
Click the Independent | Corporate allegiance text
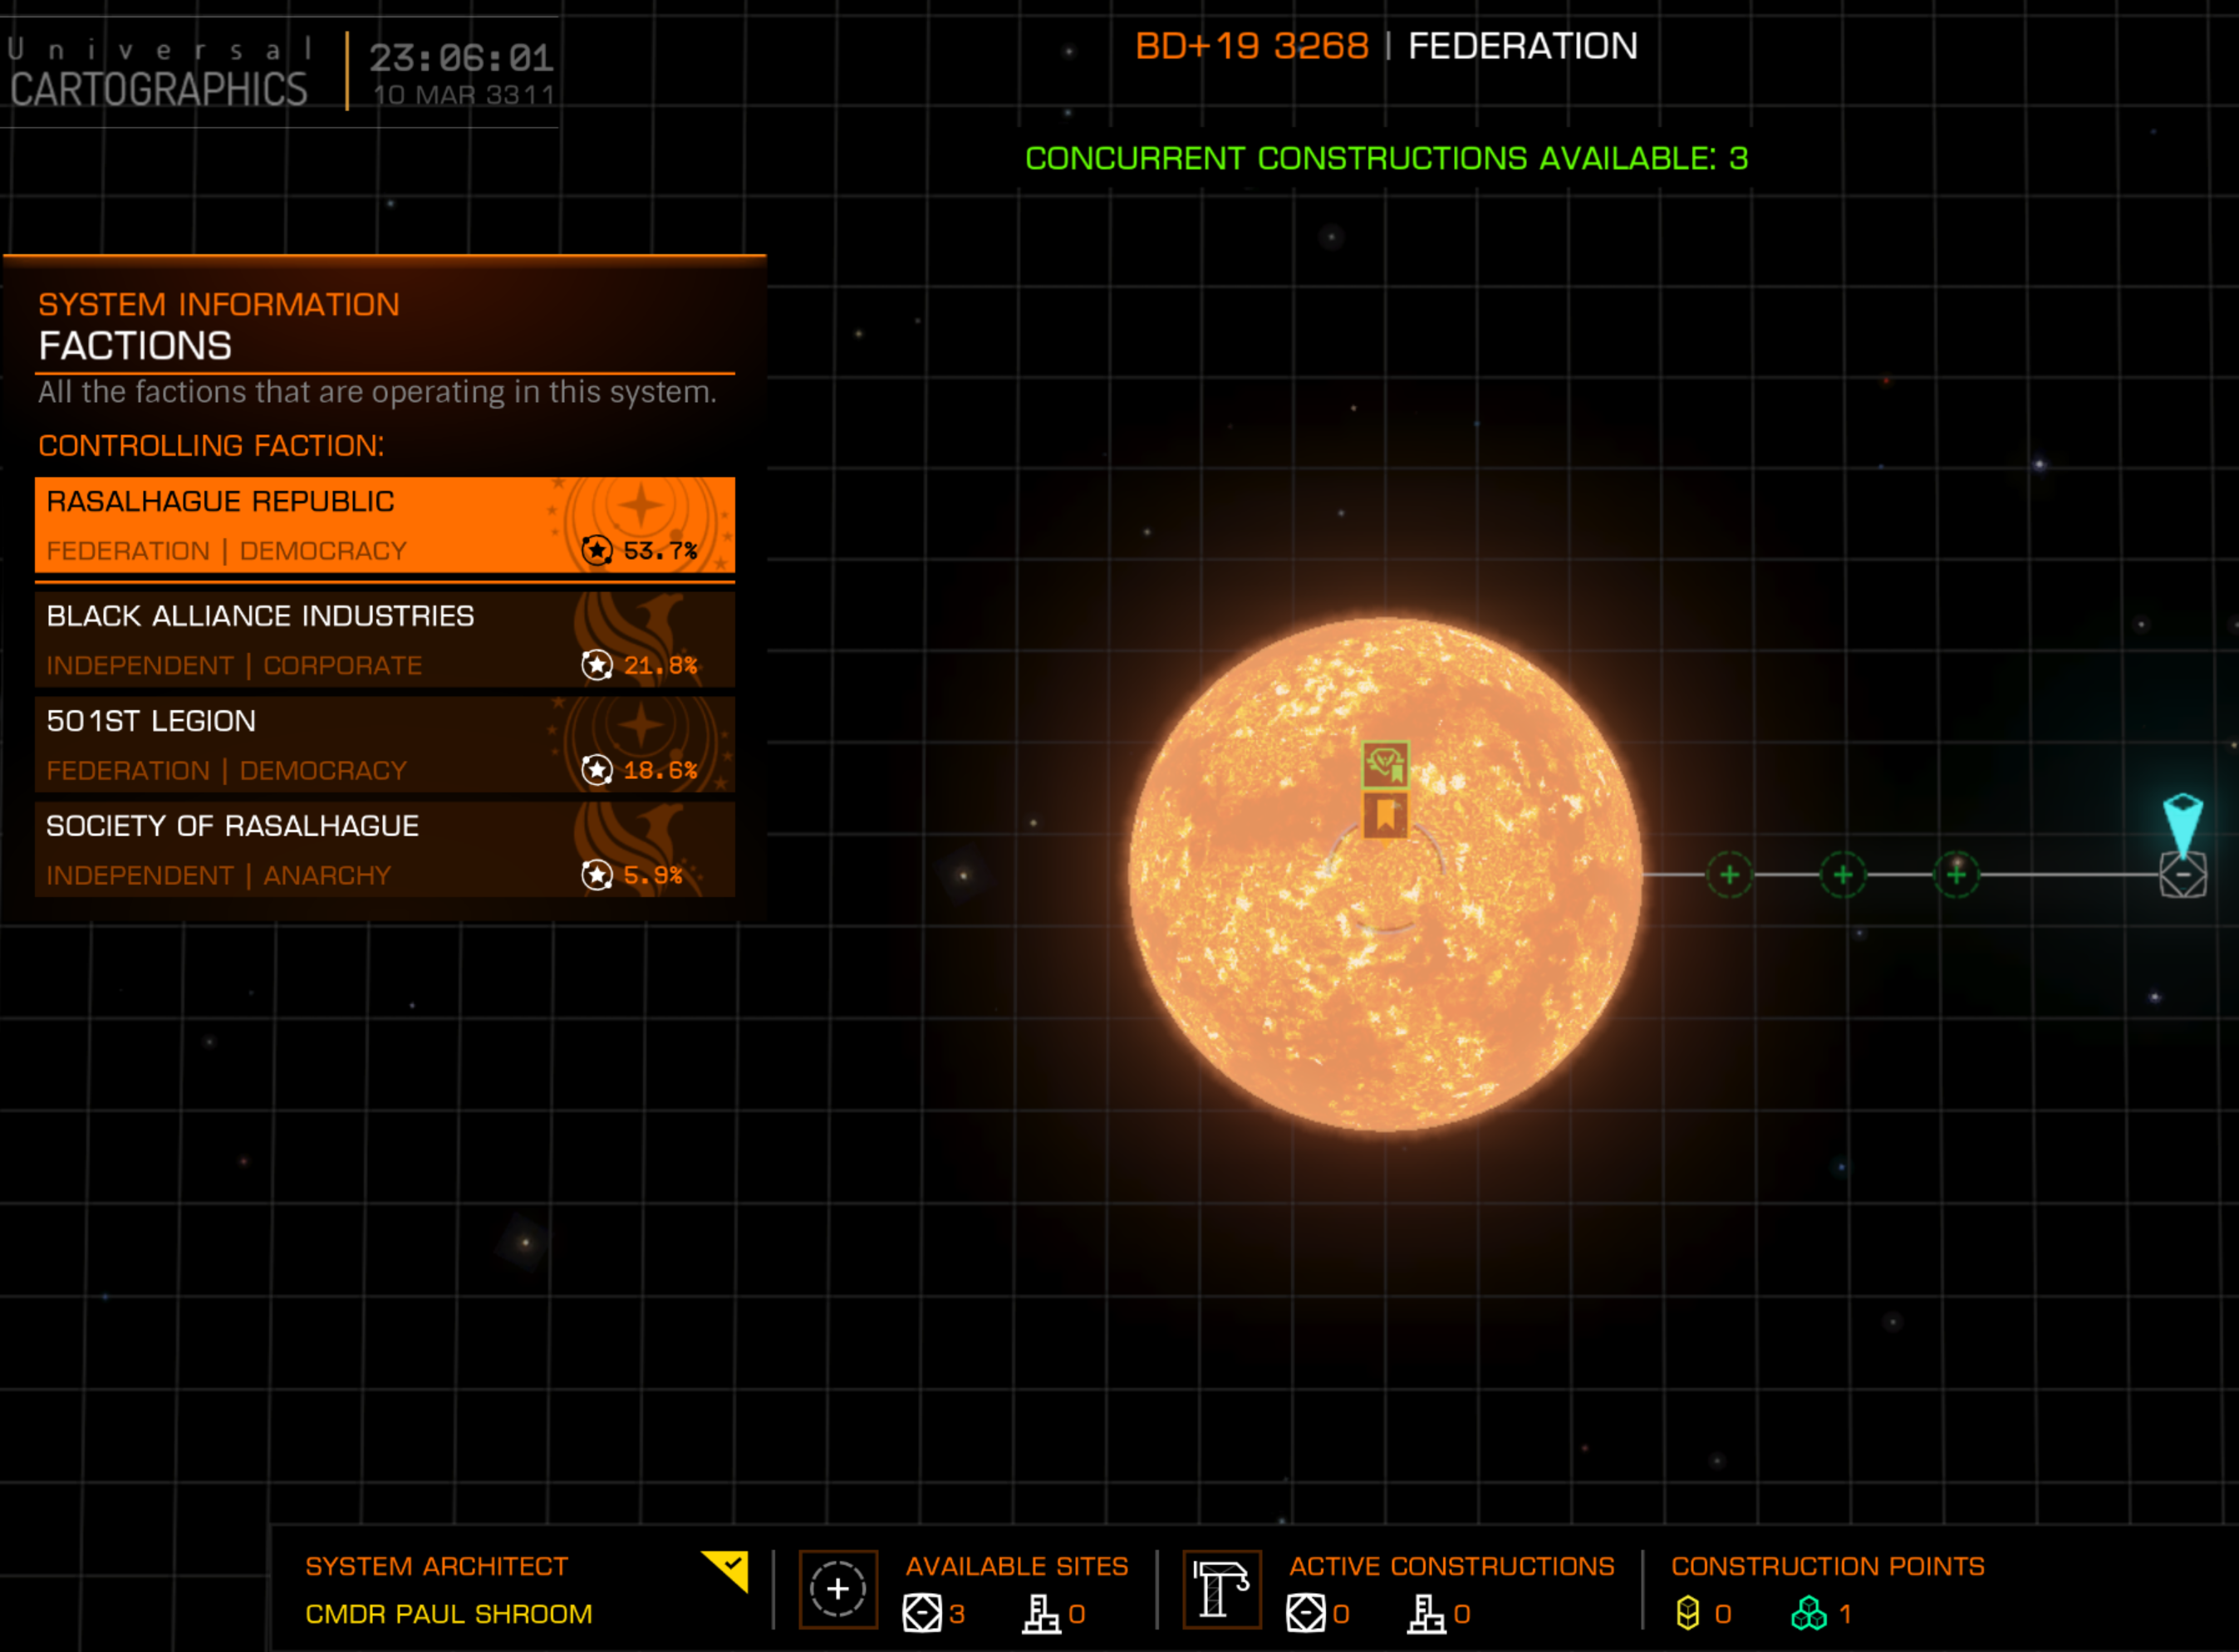coord(234,665)
